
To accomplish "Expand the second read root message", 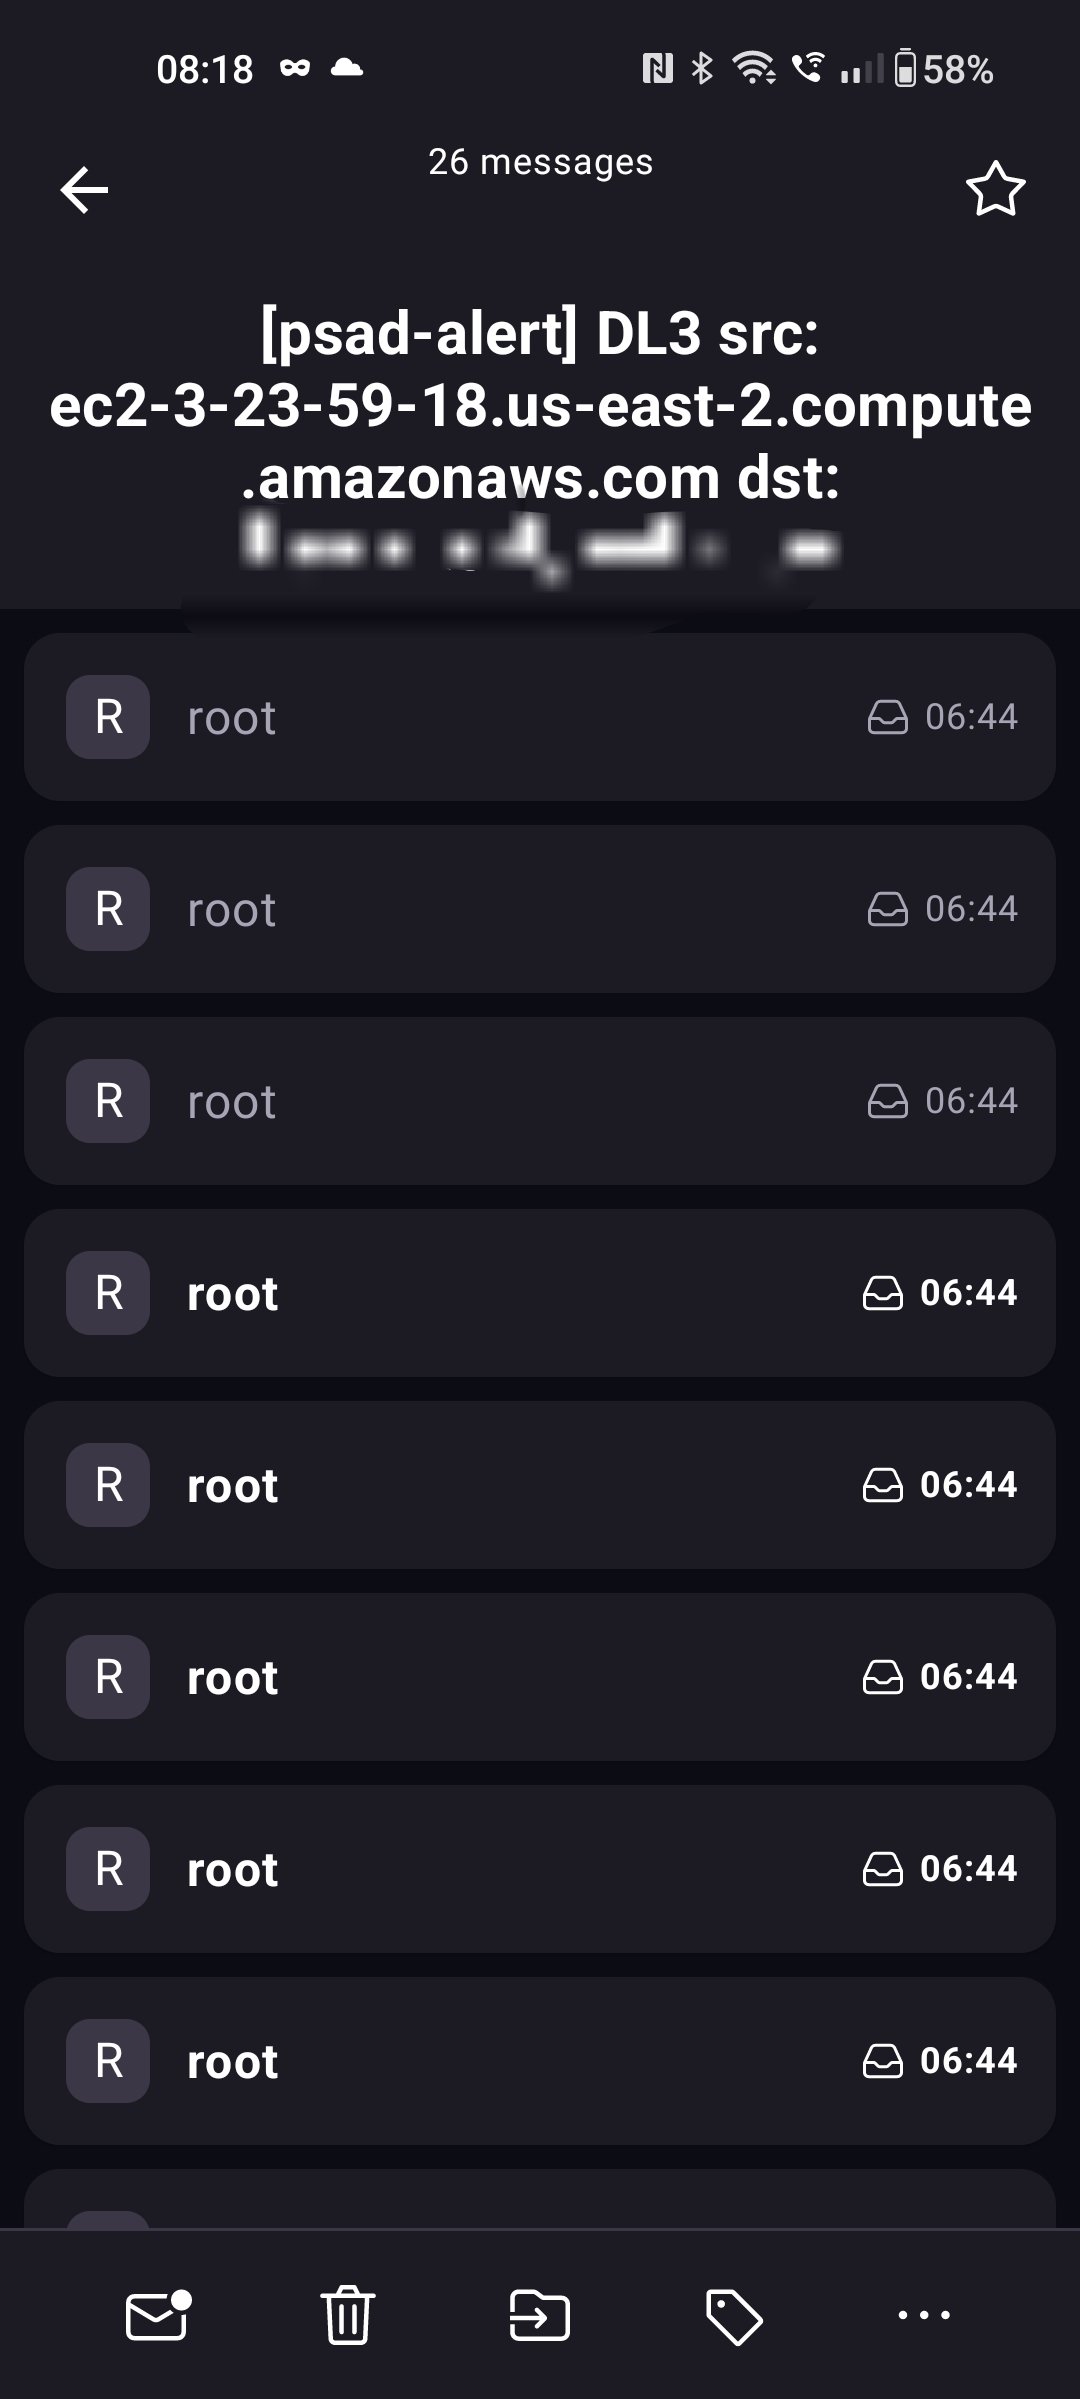I will pyautogui.click(x=540, y=909).
